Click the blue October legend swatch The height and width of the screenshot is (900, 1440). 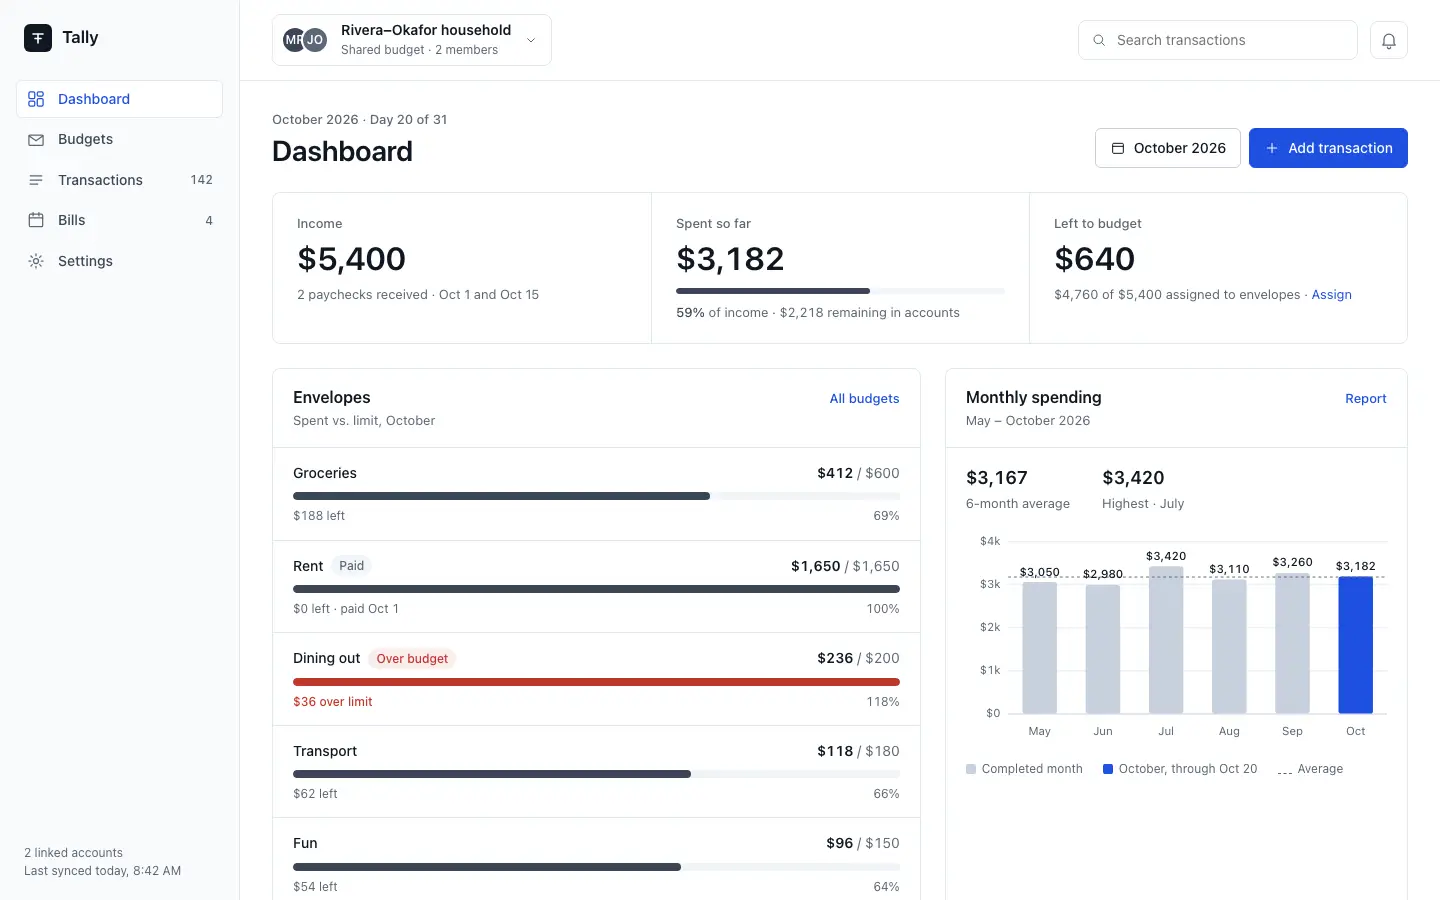coord(1108,769)
